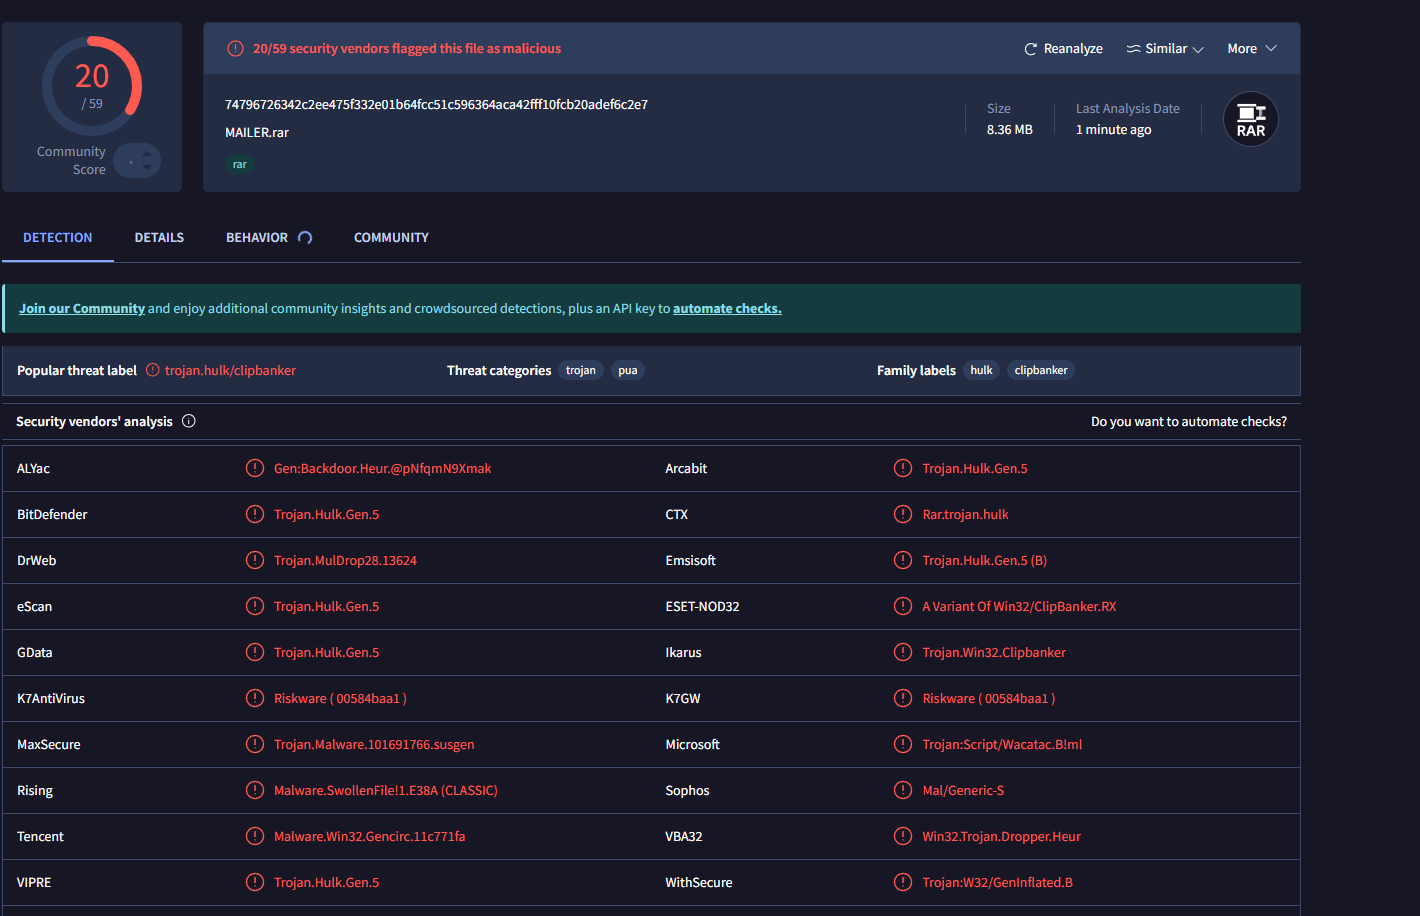Click the alert icon in the Emsisoft row

pyautogui.click(x=903, y=560)
